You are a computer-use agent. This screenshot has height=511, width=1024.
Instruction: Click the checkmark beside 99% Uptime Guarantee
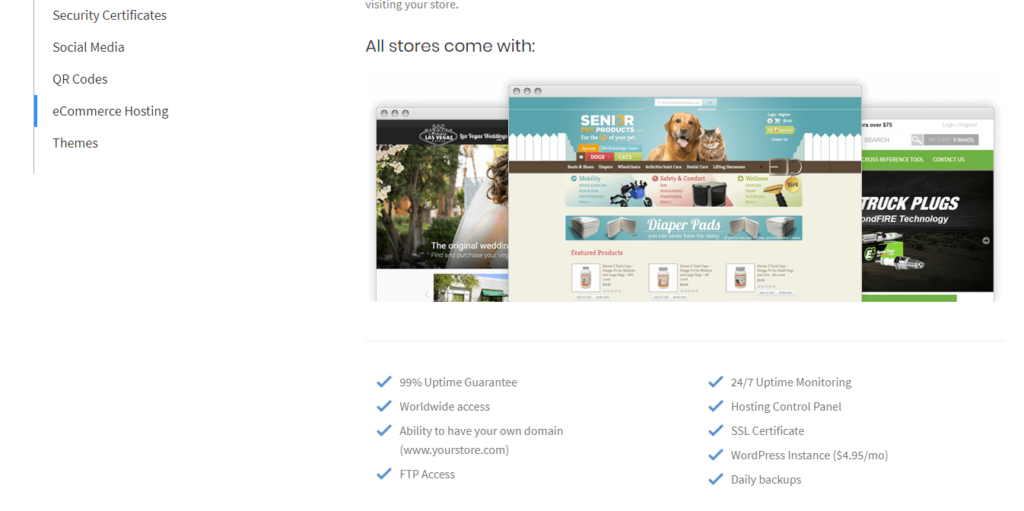click(384, 382)
